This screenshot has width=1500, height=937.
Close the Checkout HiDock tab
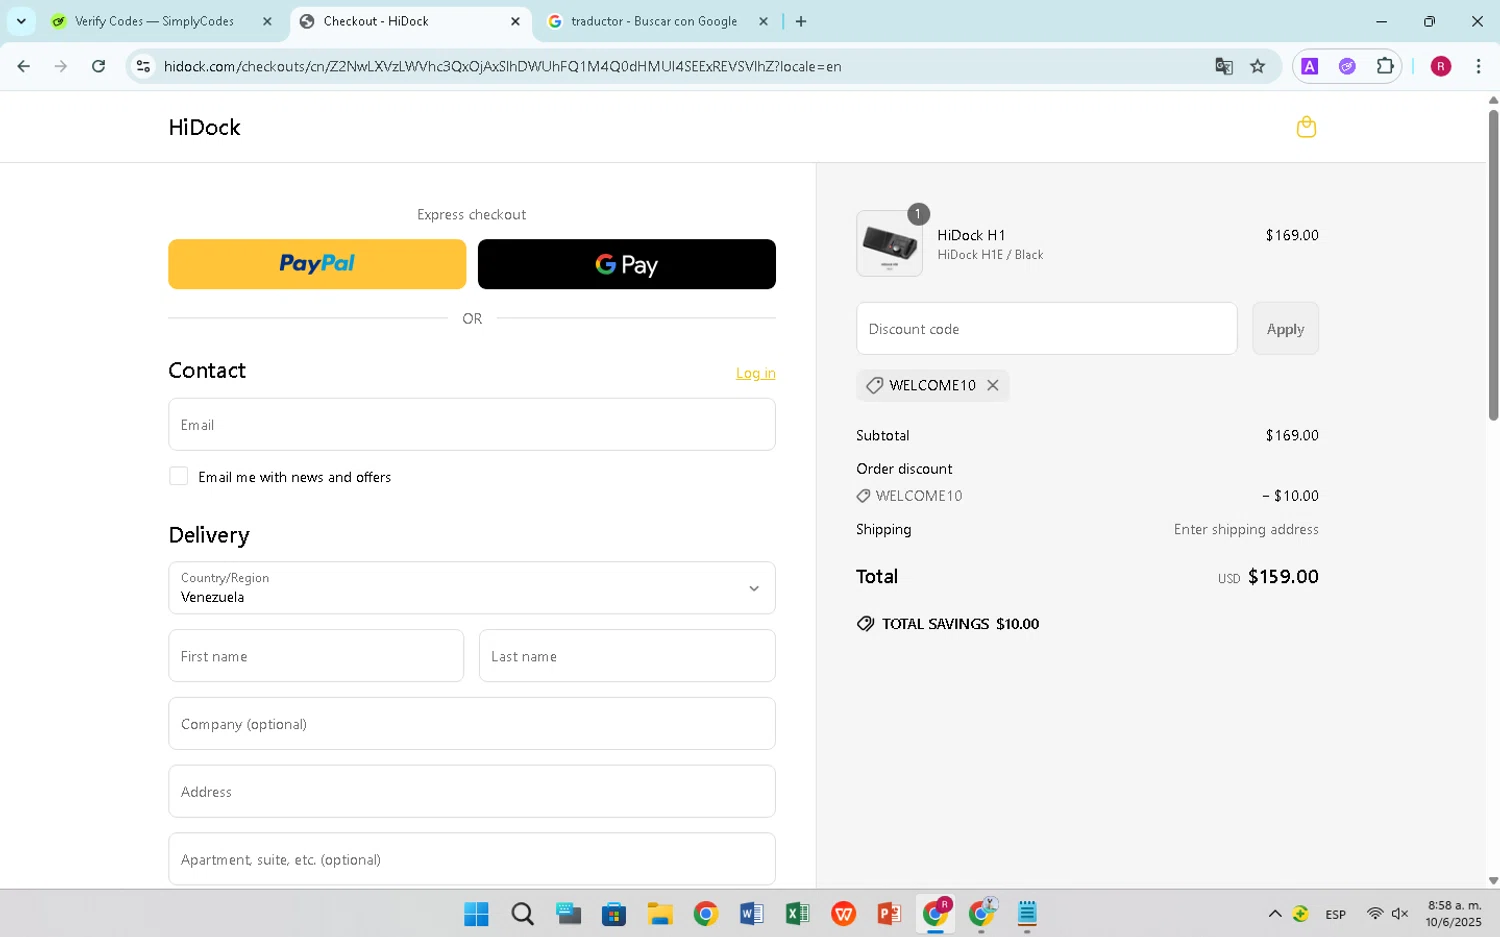515,21
